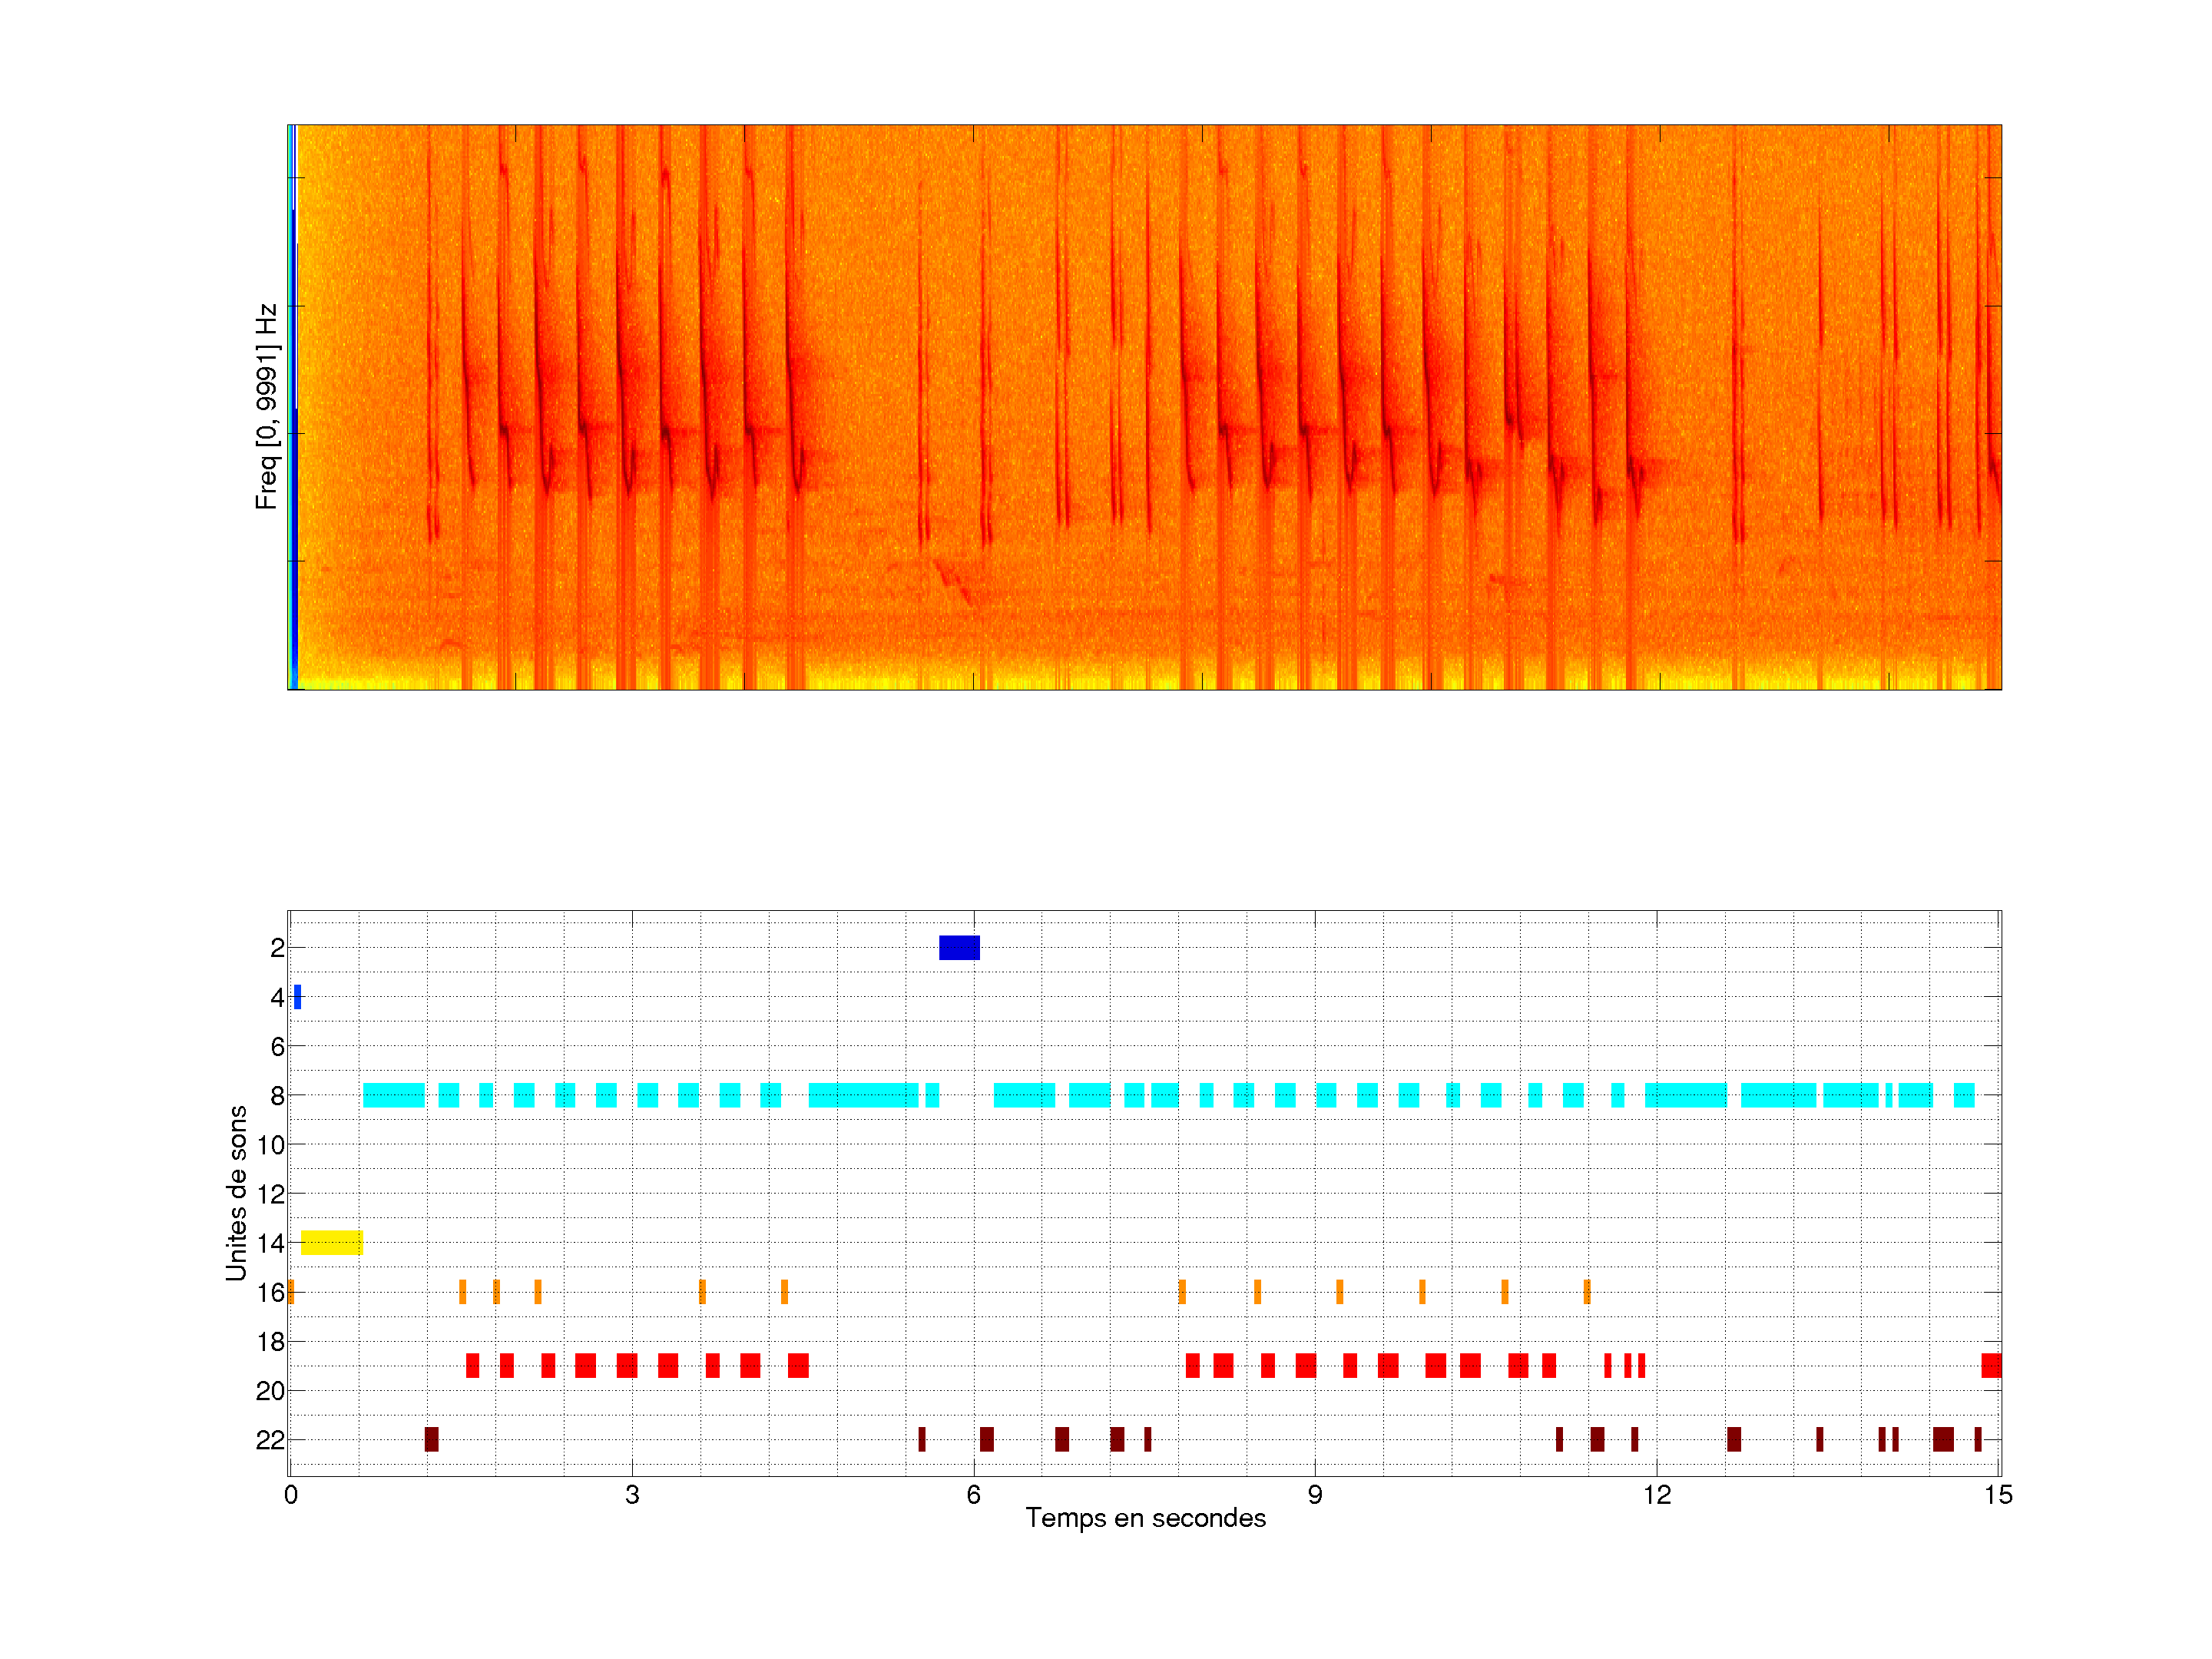Click the time axis tick label 9

point(1315,1495)
